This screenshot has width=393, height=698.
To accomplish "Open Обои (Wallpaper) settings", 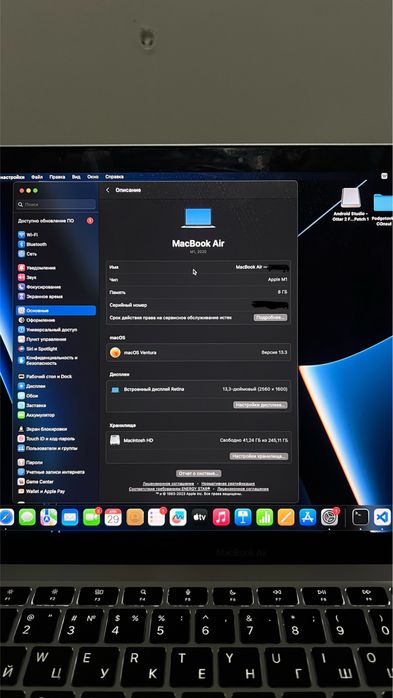I will pos(56,396).
